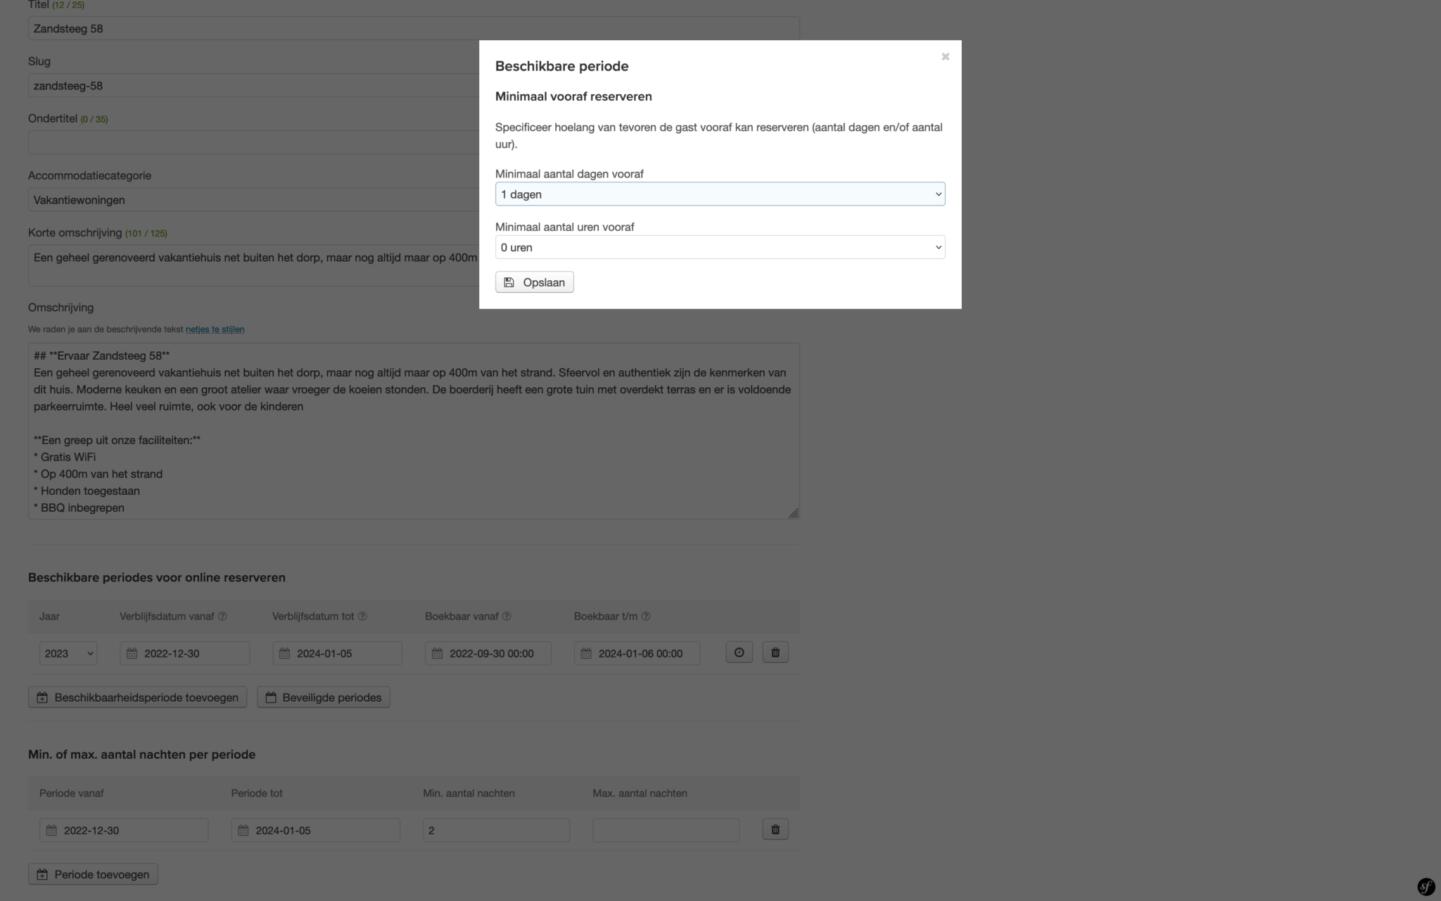The image size is (1441, 901).
Task: Click the clock icon in availability row
Action: (739, 653)
